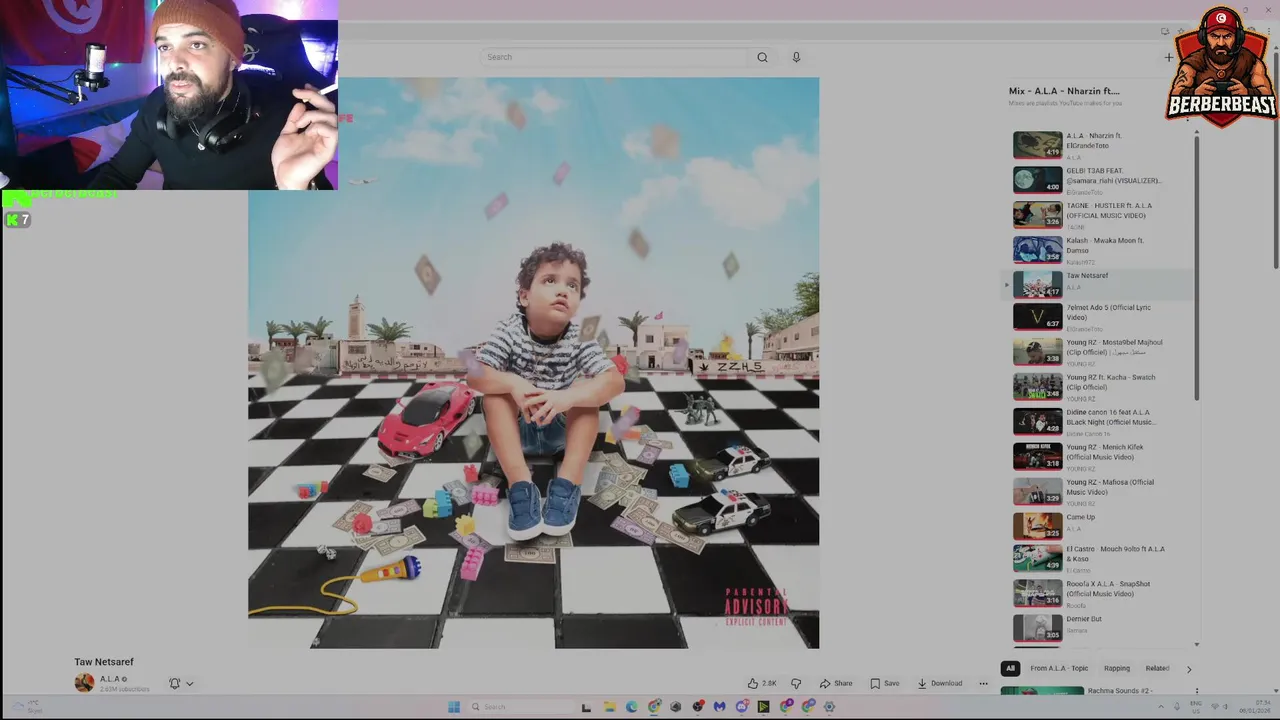Download the Taw Netsaref video
The width and height of the screenshot is (1280, 720).
(x=940, y=683)
